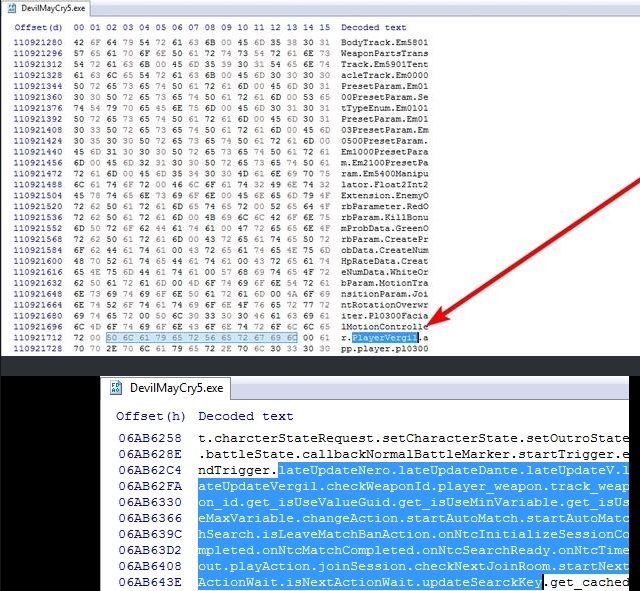Click selected line starting 'ateUpdateVergil.checkWeaponId'

(413, 487)
